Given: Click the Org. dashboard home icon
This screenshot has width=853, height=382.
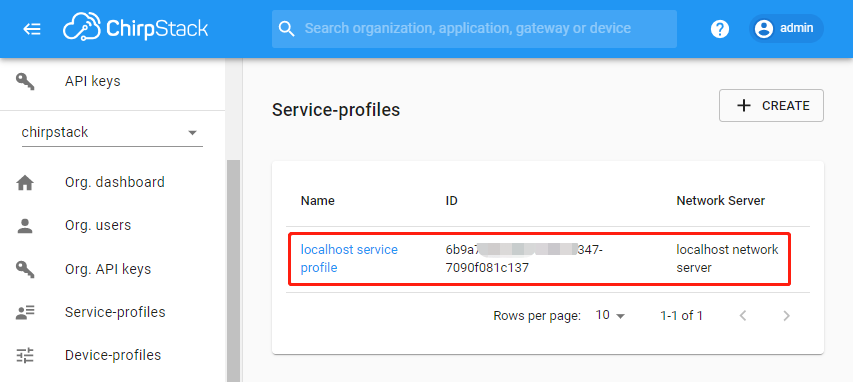Looking at the screenshot, I should click(25, 183).
